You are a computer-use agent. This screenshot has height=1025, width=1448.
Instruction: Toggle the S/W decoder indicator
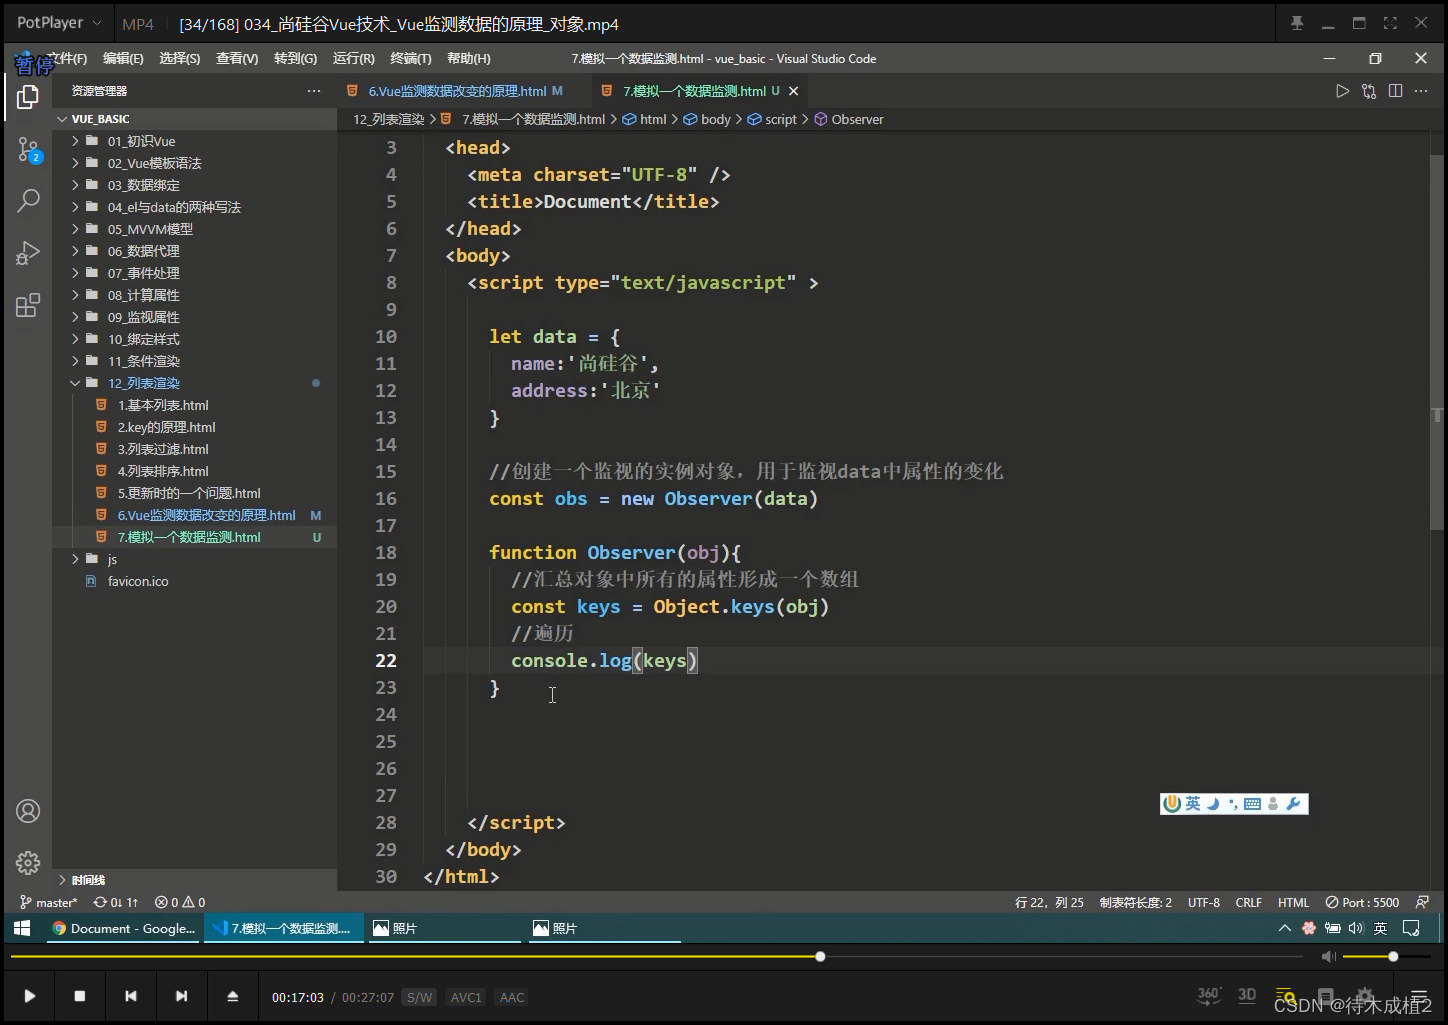point(419,997)
